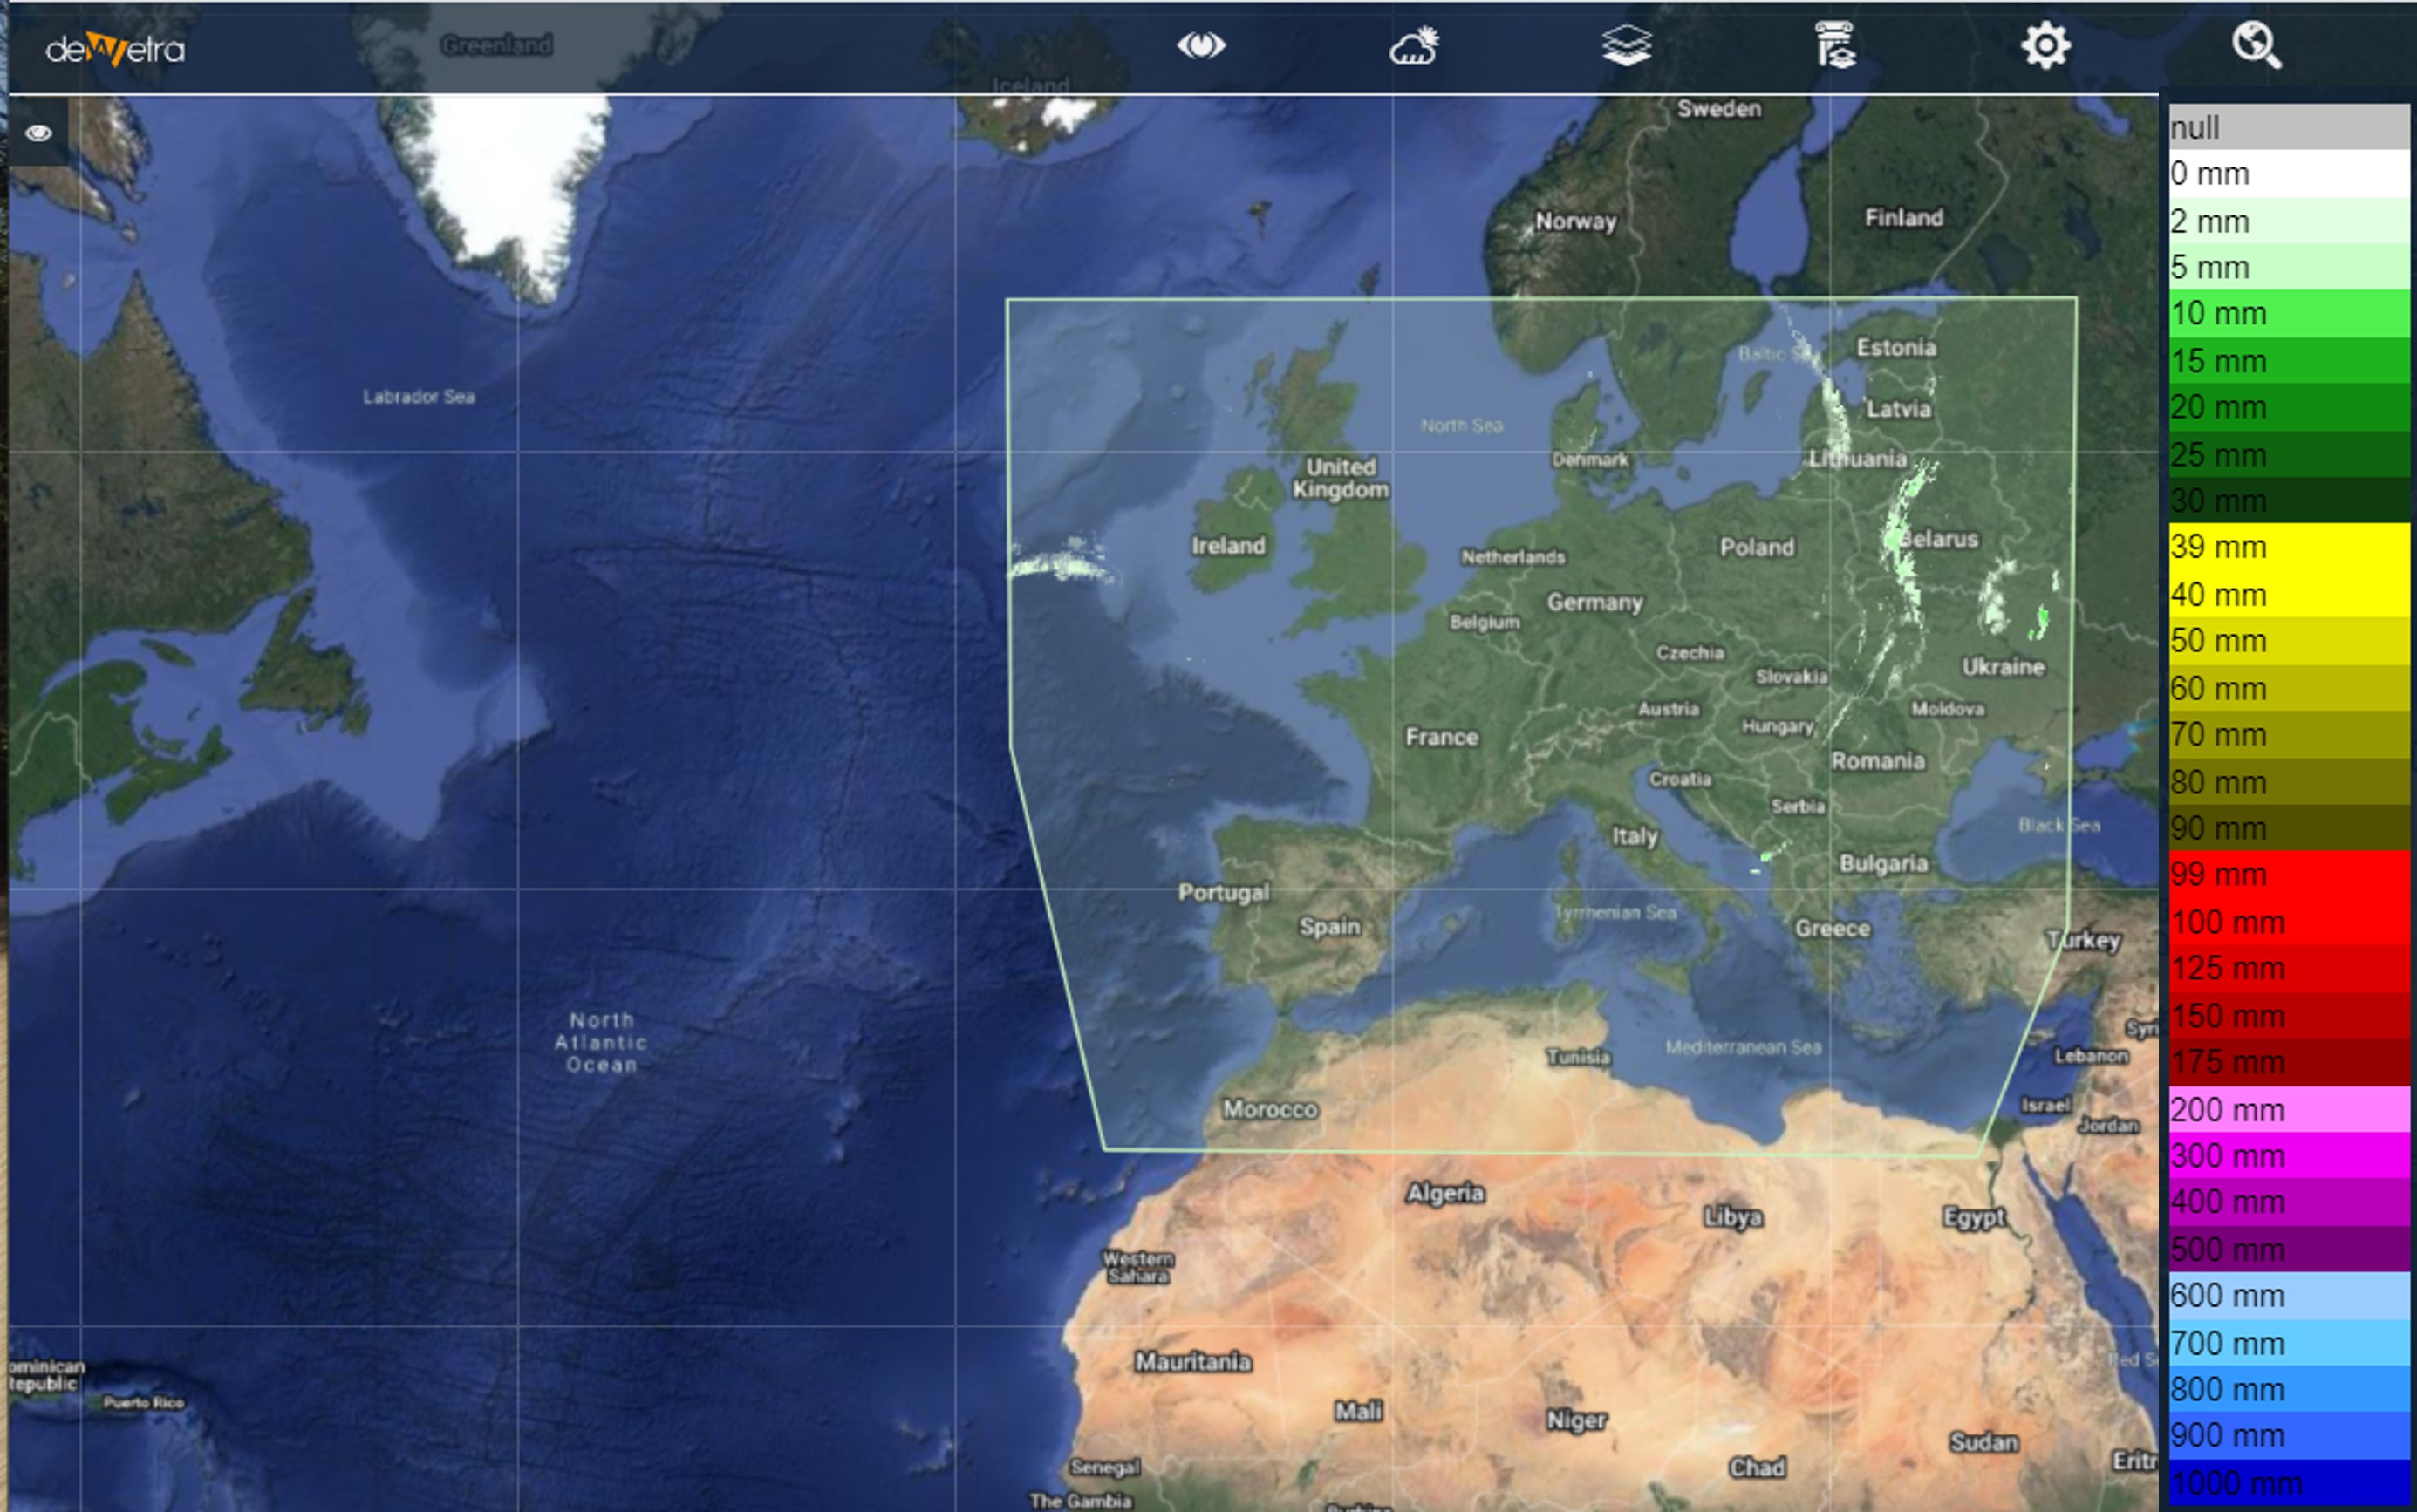
Task: Click the 200 mm pink legend entry
Action: (2288, 1109)
